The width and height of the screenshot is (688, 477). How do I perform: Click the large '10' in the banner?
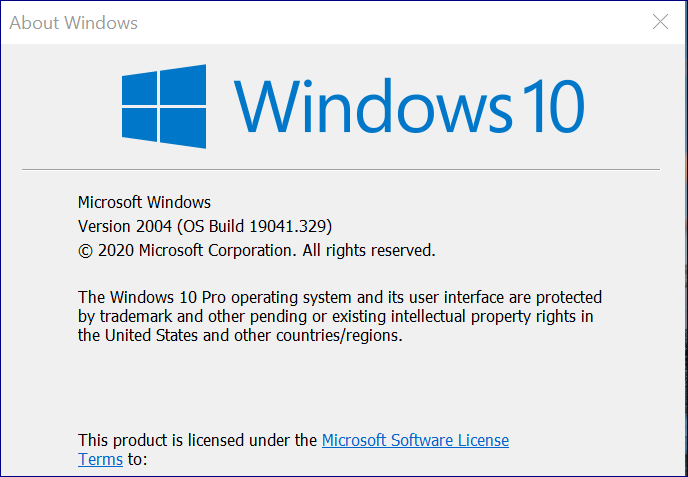547,107
